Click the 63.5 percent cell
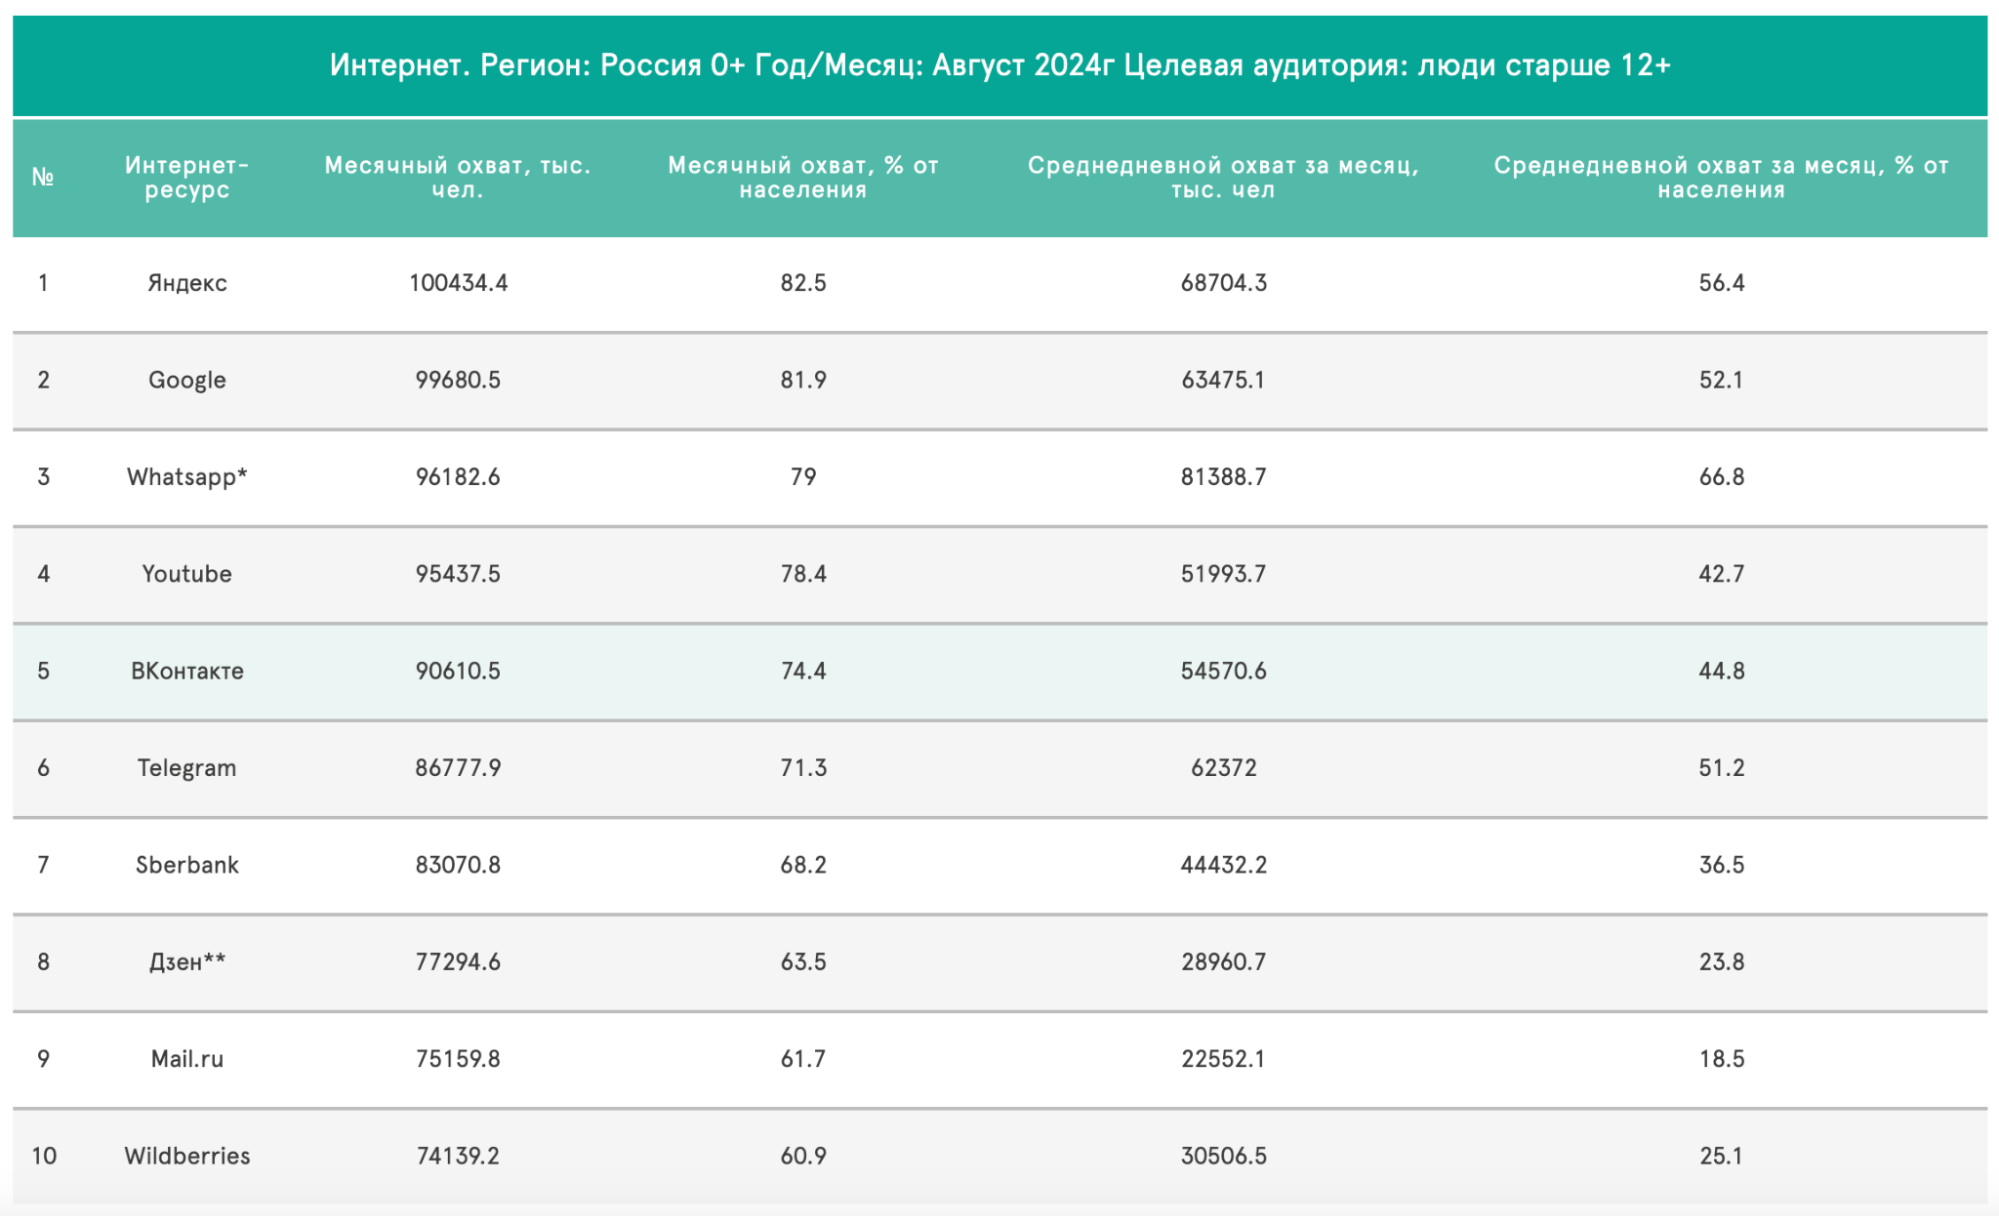 coord(803,962)
